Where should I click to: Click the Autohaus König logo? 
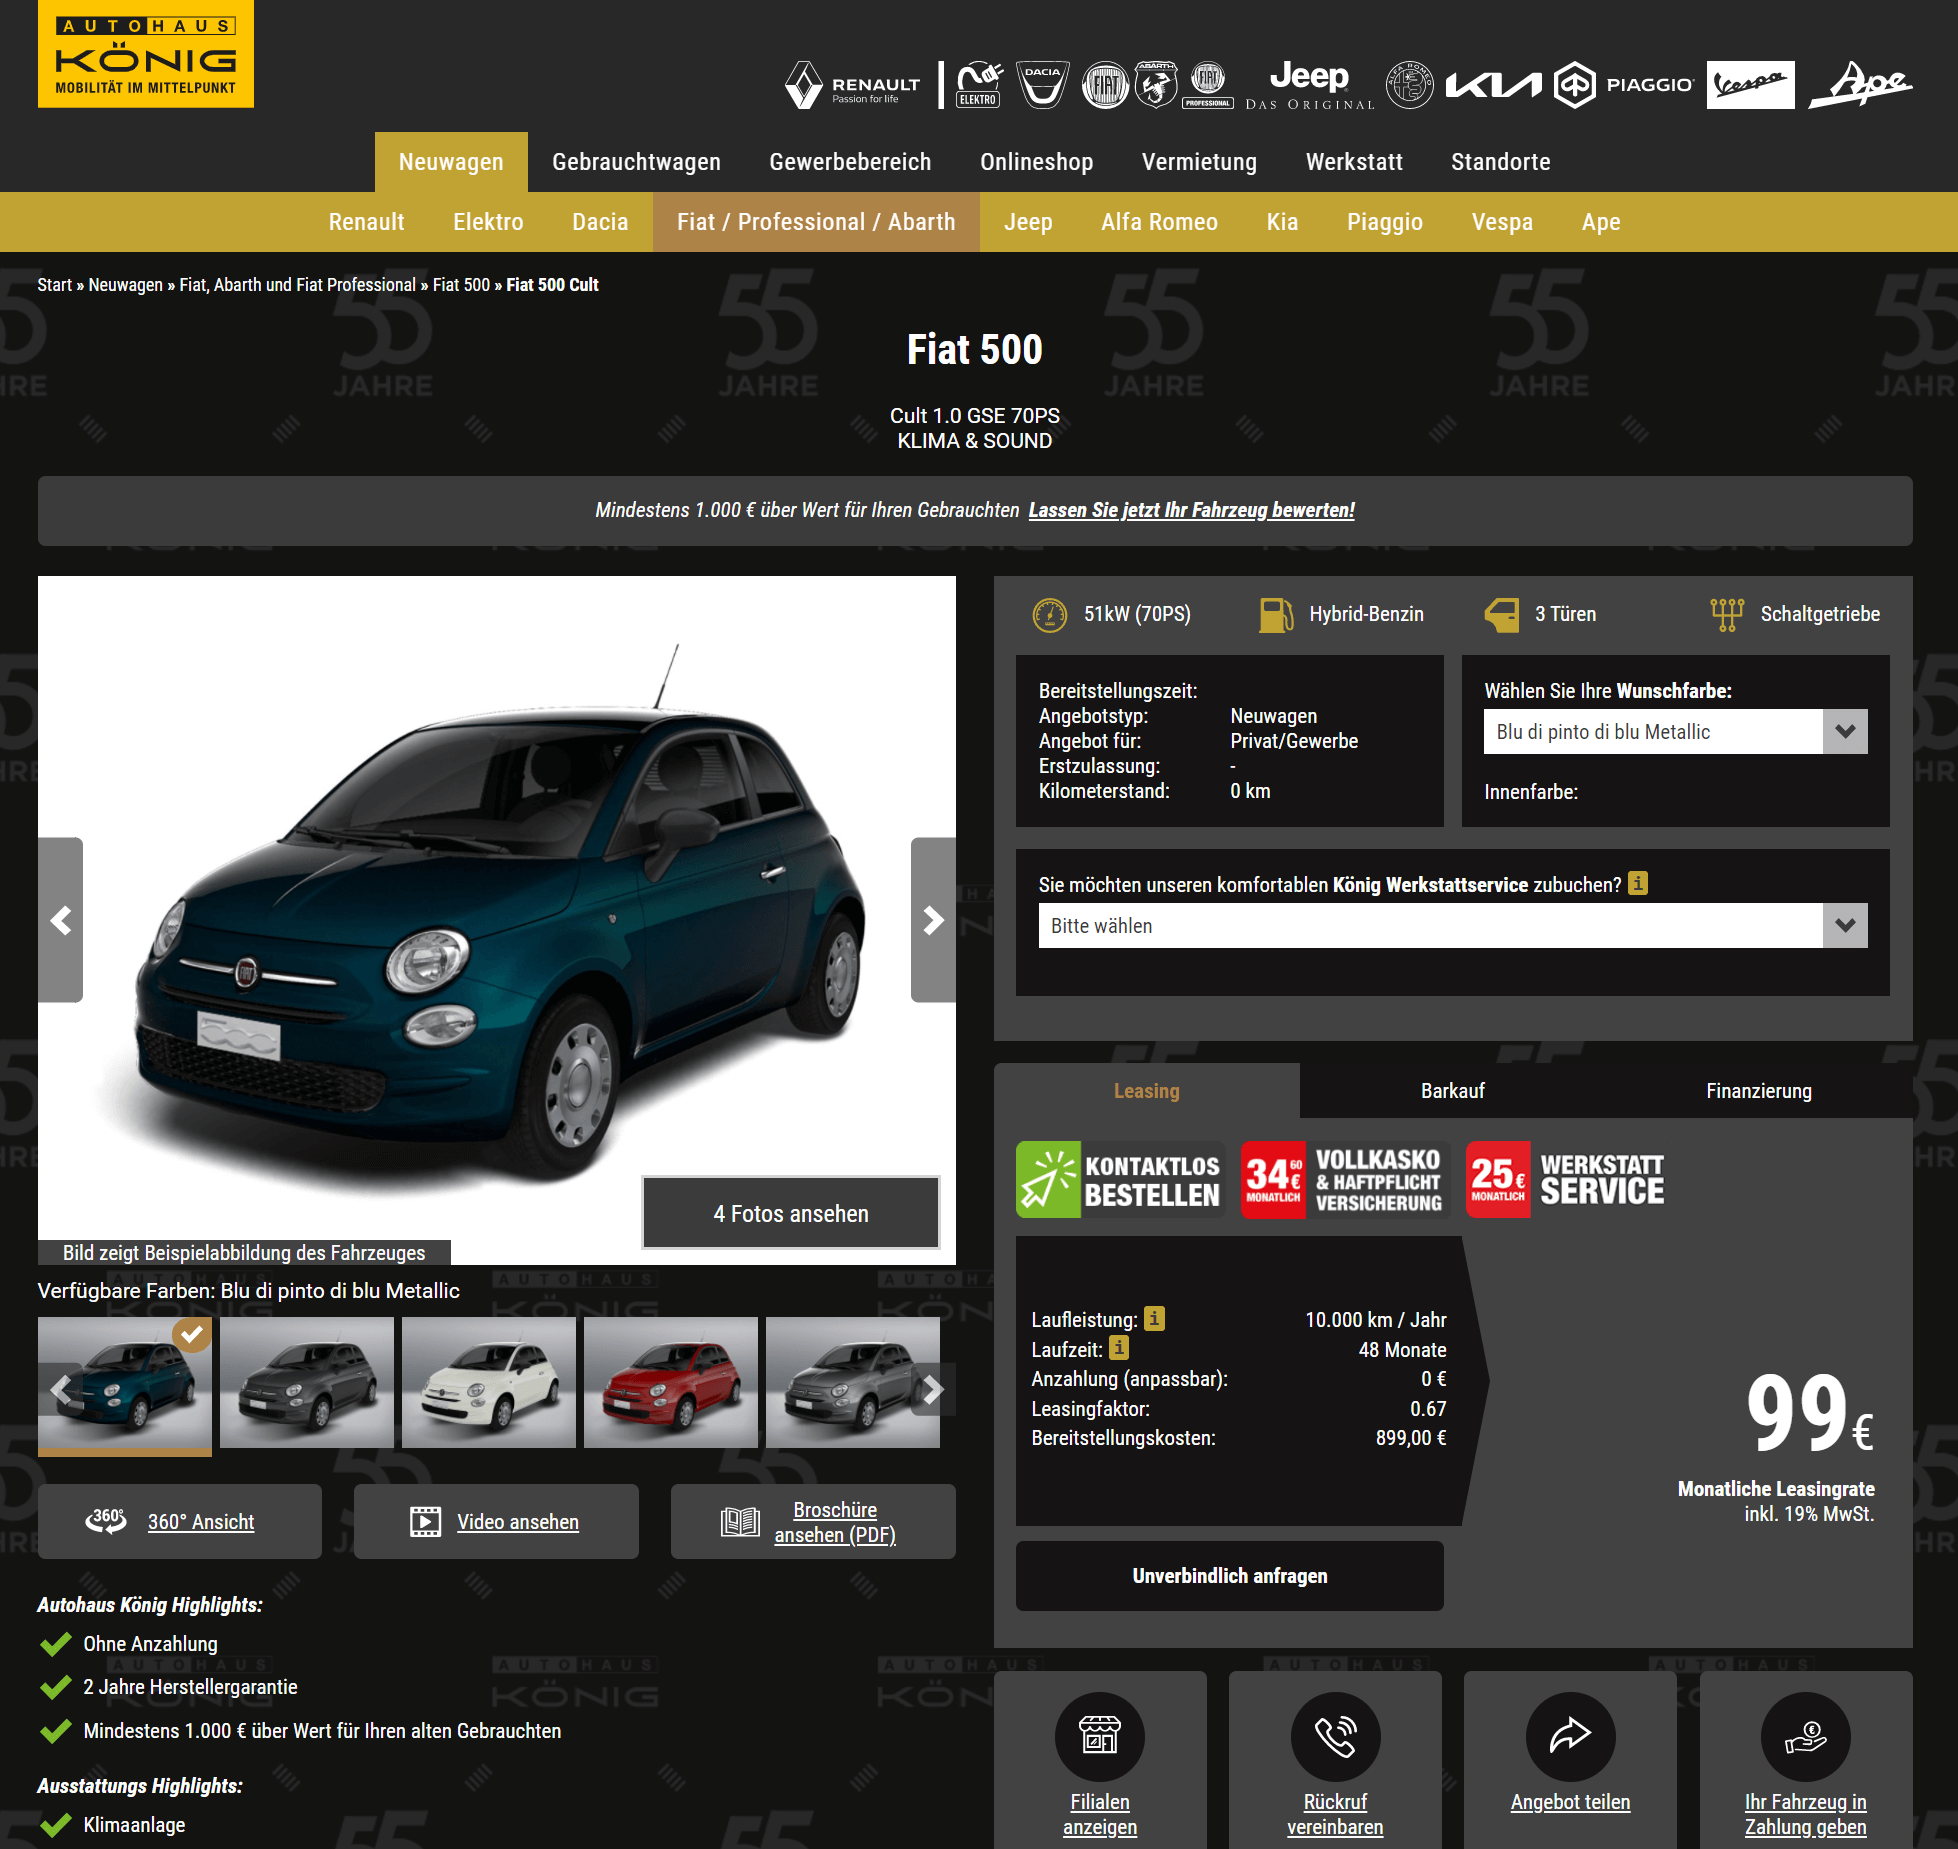pos(146,54)
